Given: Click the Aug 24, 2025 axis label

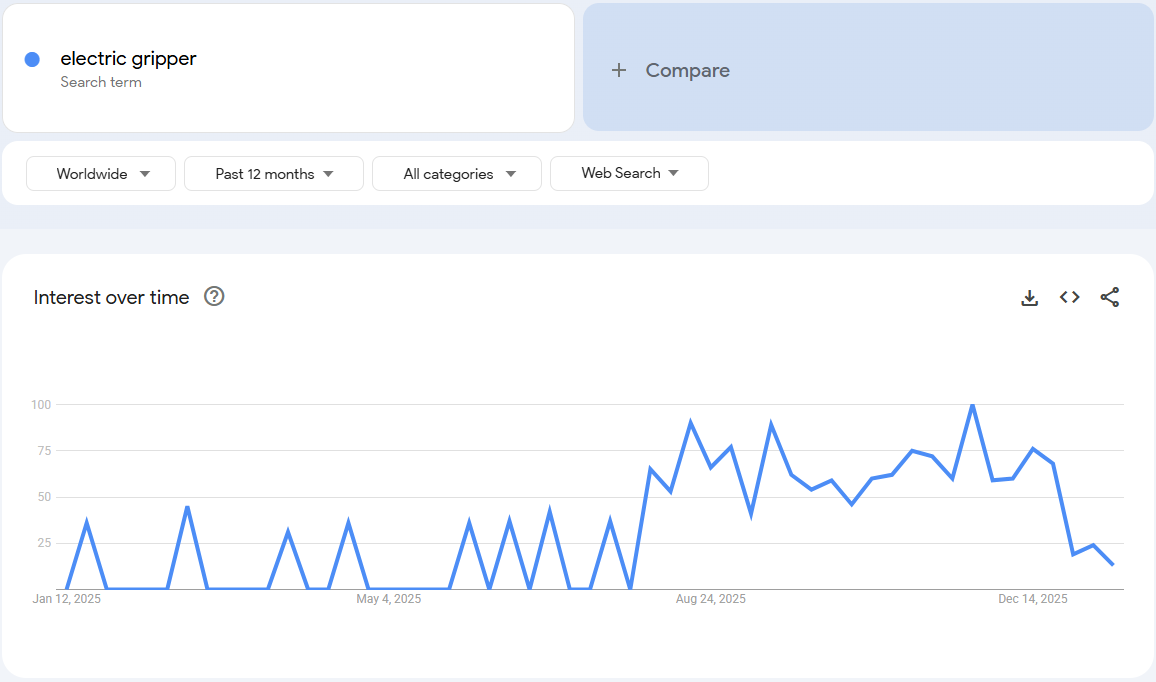Looking at the screenshot, I should tap(710, 599).
